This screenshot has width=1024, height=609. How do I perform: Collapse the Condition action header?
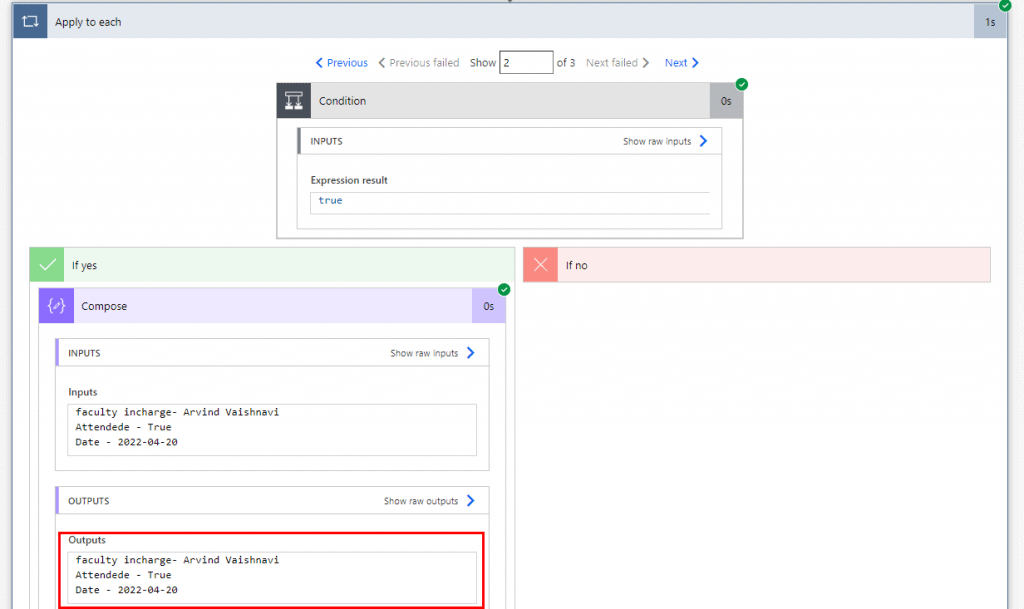[x=510, y=101]
